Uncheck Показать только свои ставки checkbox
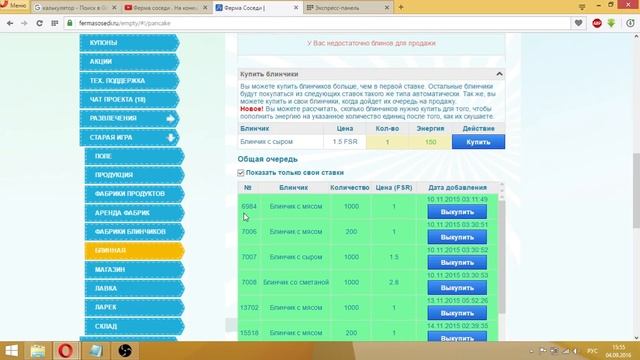This screenshot has width=640, height=360. (x=241, y=173)
